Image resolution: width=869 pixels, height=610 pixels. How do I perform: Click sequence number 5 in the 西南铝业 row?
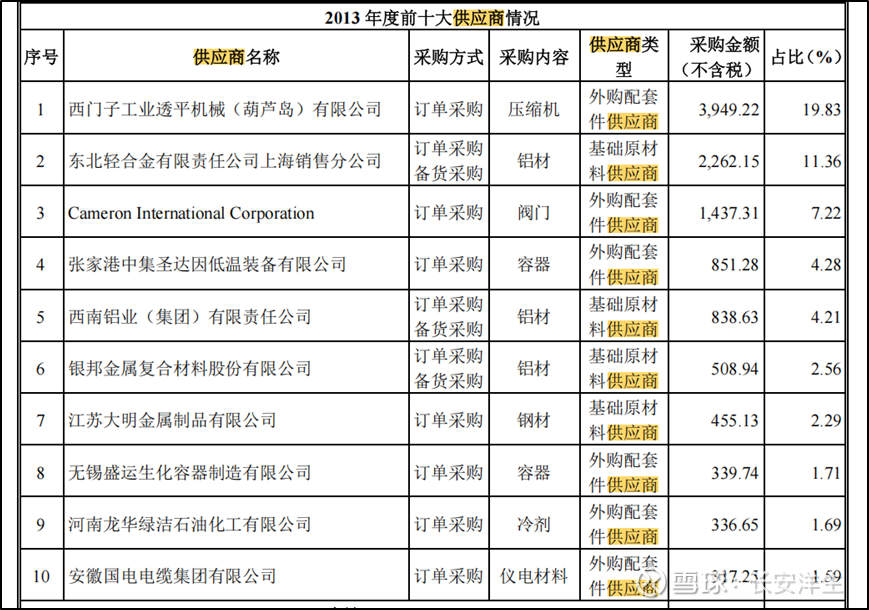pyautogui.click(x=40, y=317)
